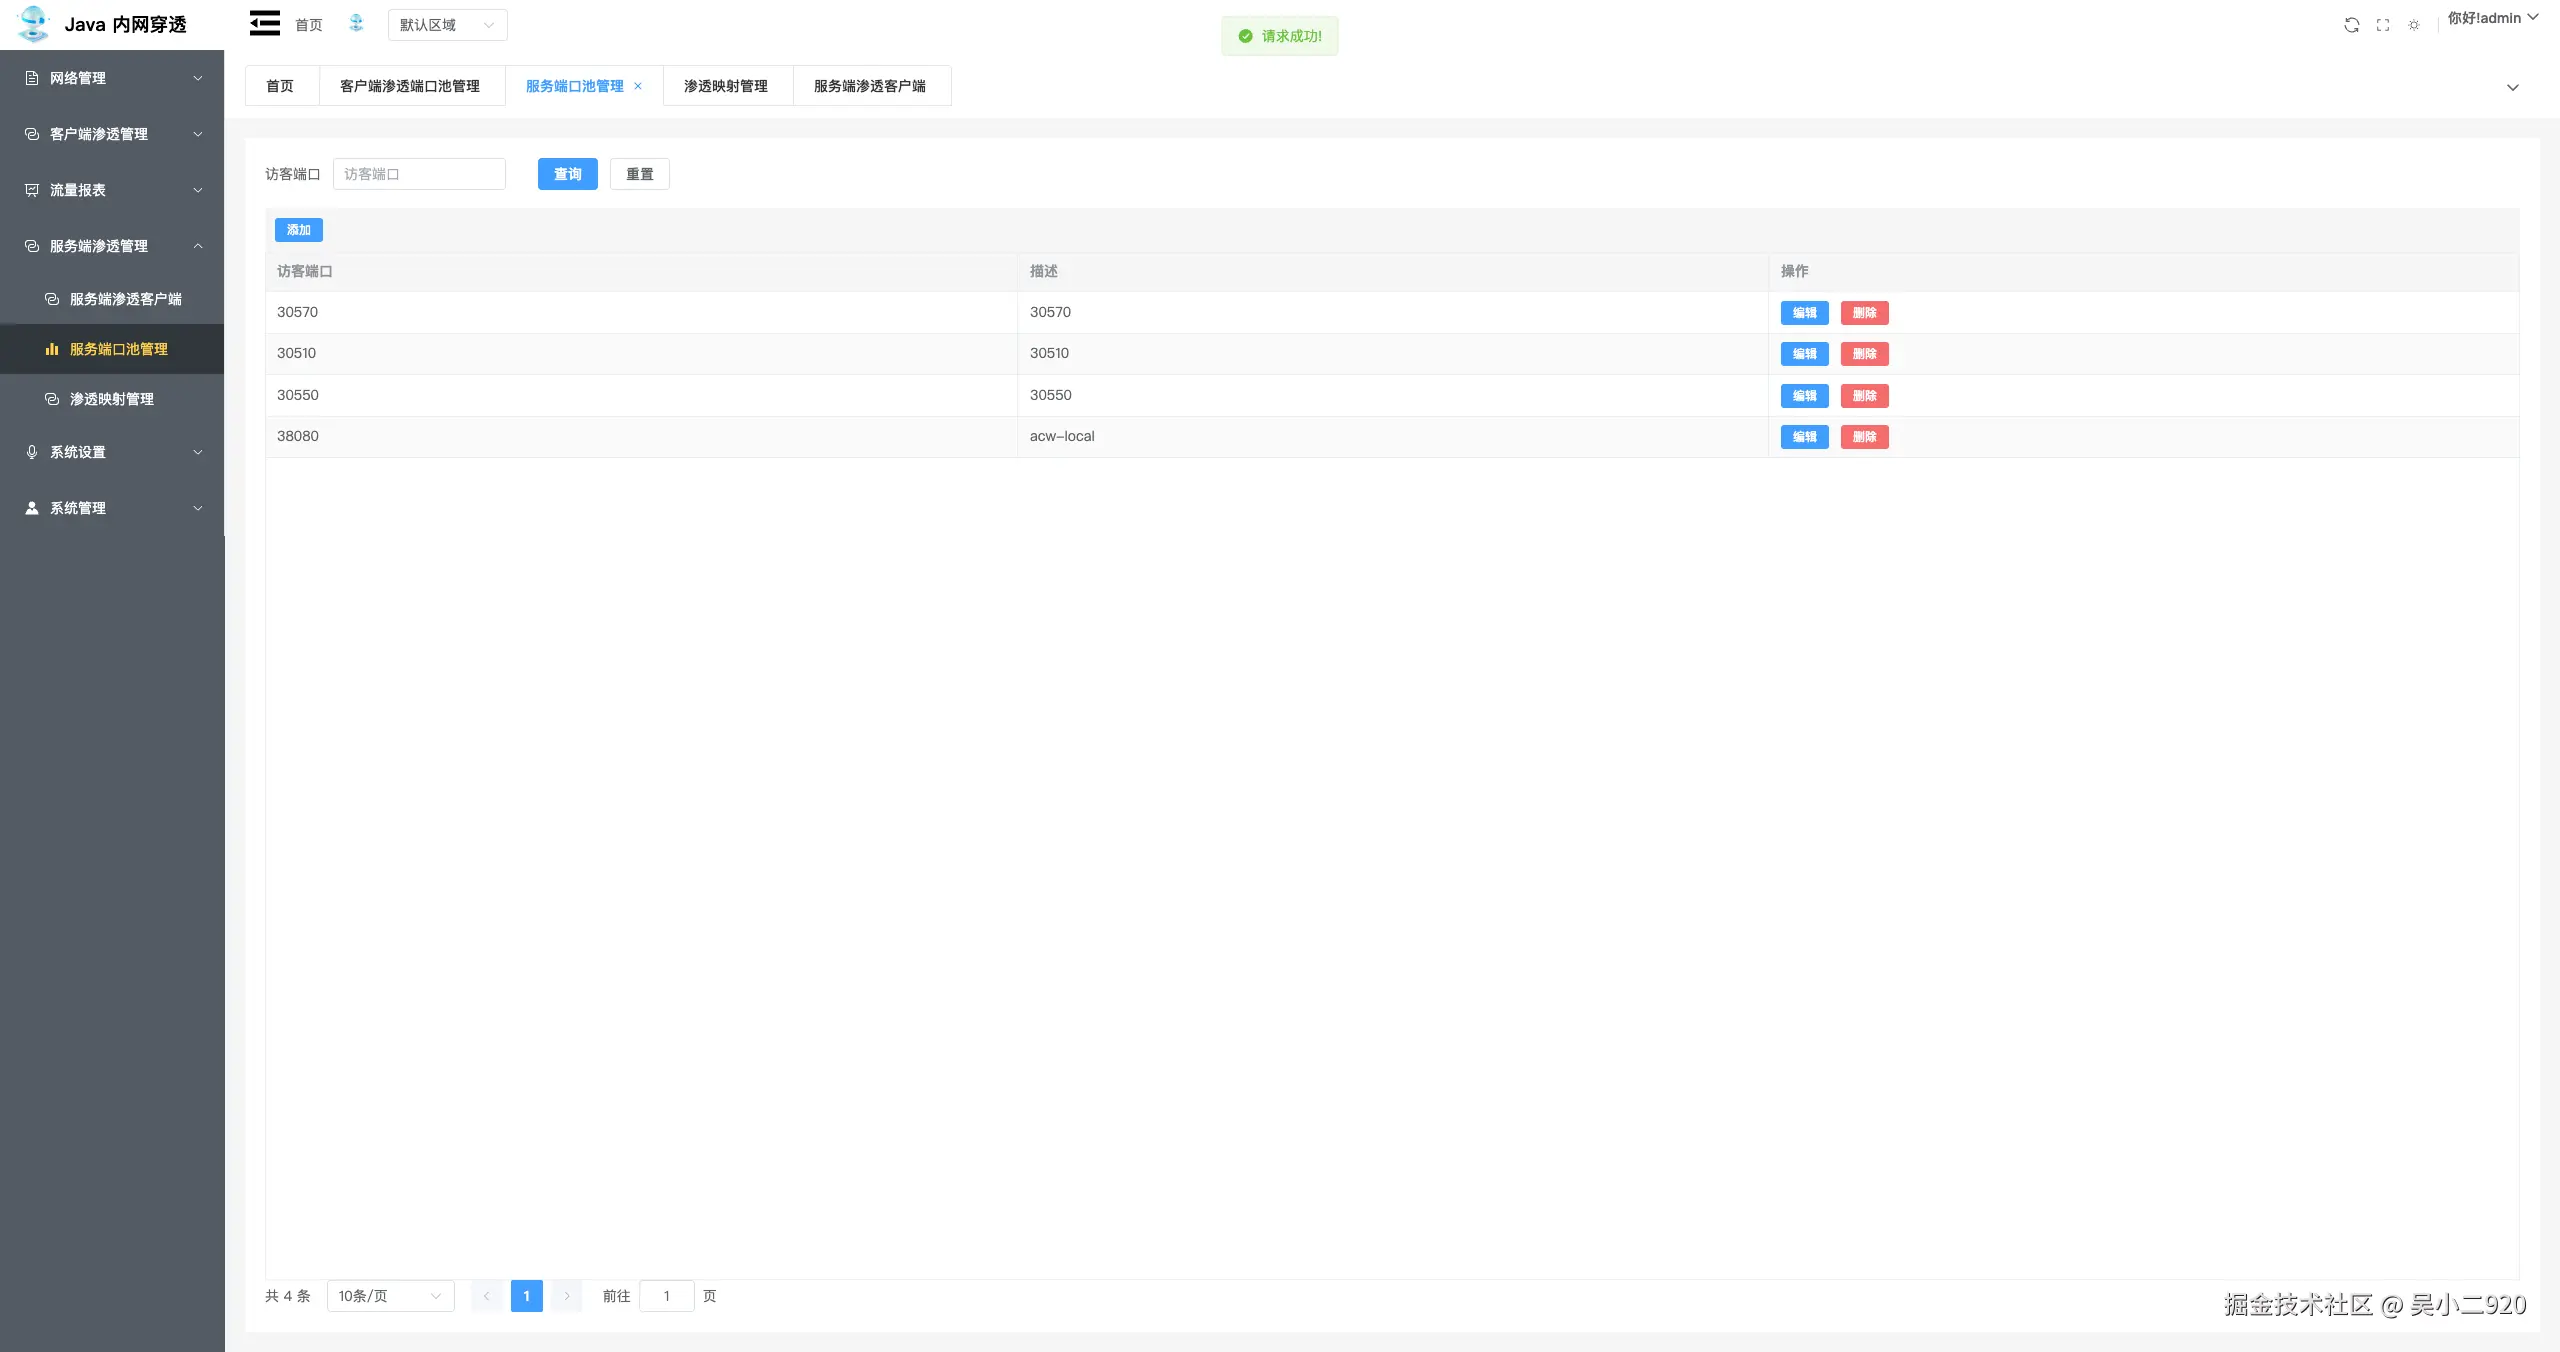Close the 服务端口池管理 tab
This screenshot has height=1352, width=2560.
coord(638,86)
